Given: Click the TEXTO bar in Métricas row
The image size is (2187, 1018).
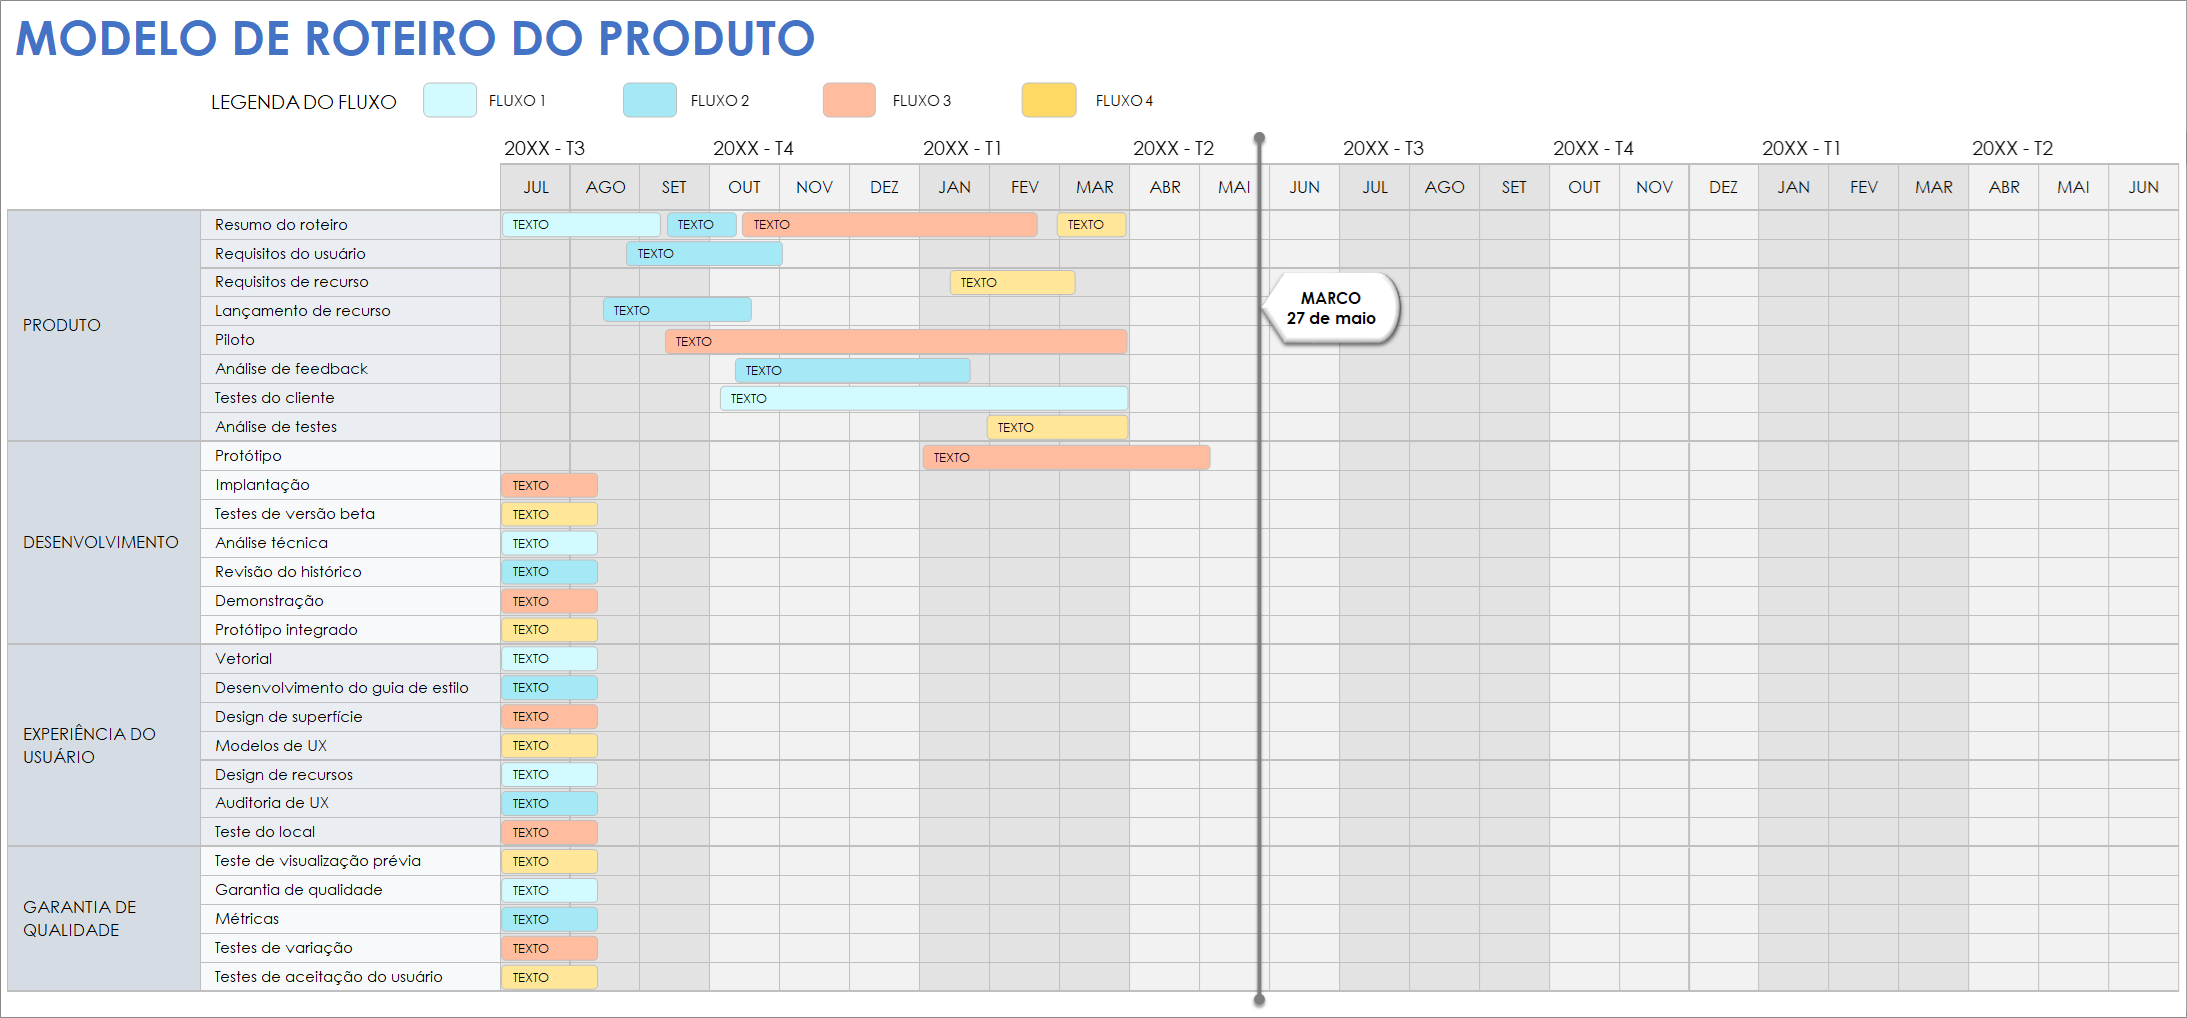Looking at the screenshot, I should click(x=549, y=919).
